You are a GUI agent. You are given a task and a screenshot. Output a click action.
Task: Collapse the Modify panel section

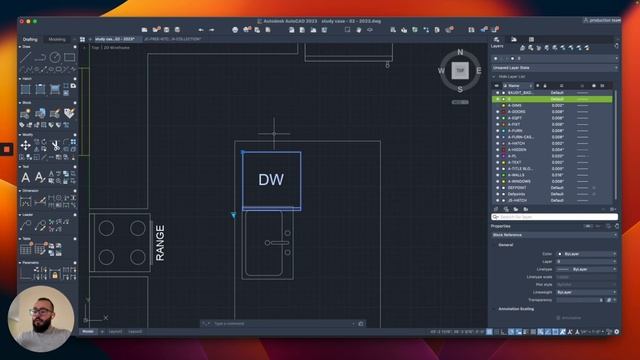(20, 135)
